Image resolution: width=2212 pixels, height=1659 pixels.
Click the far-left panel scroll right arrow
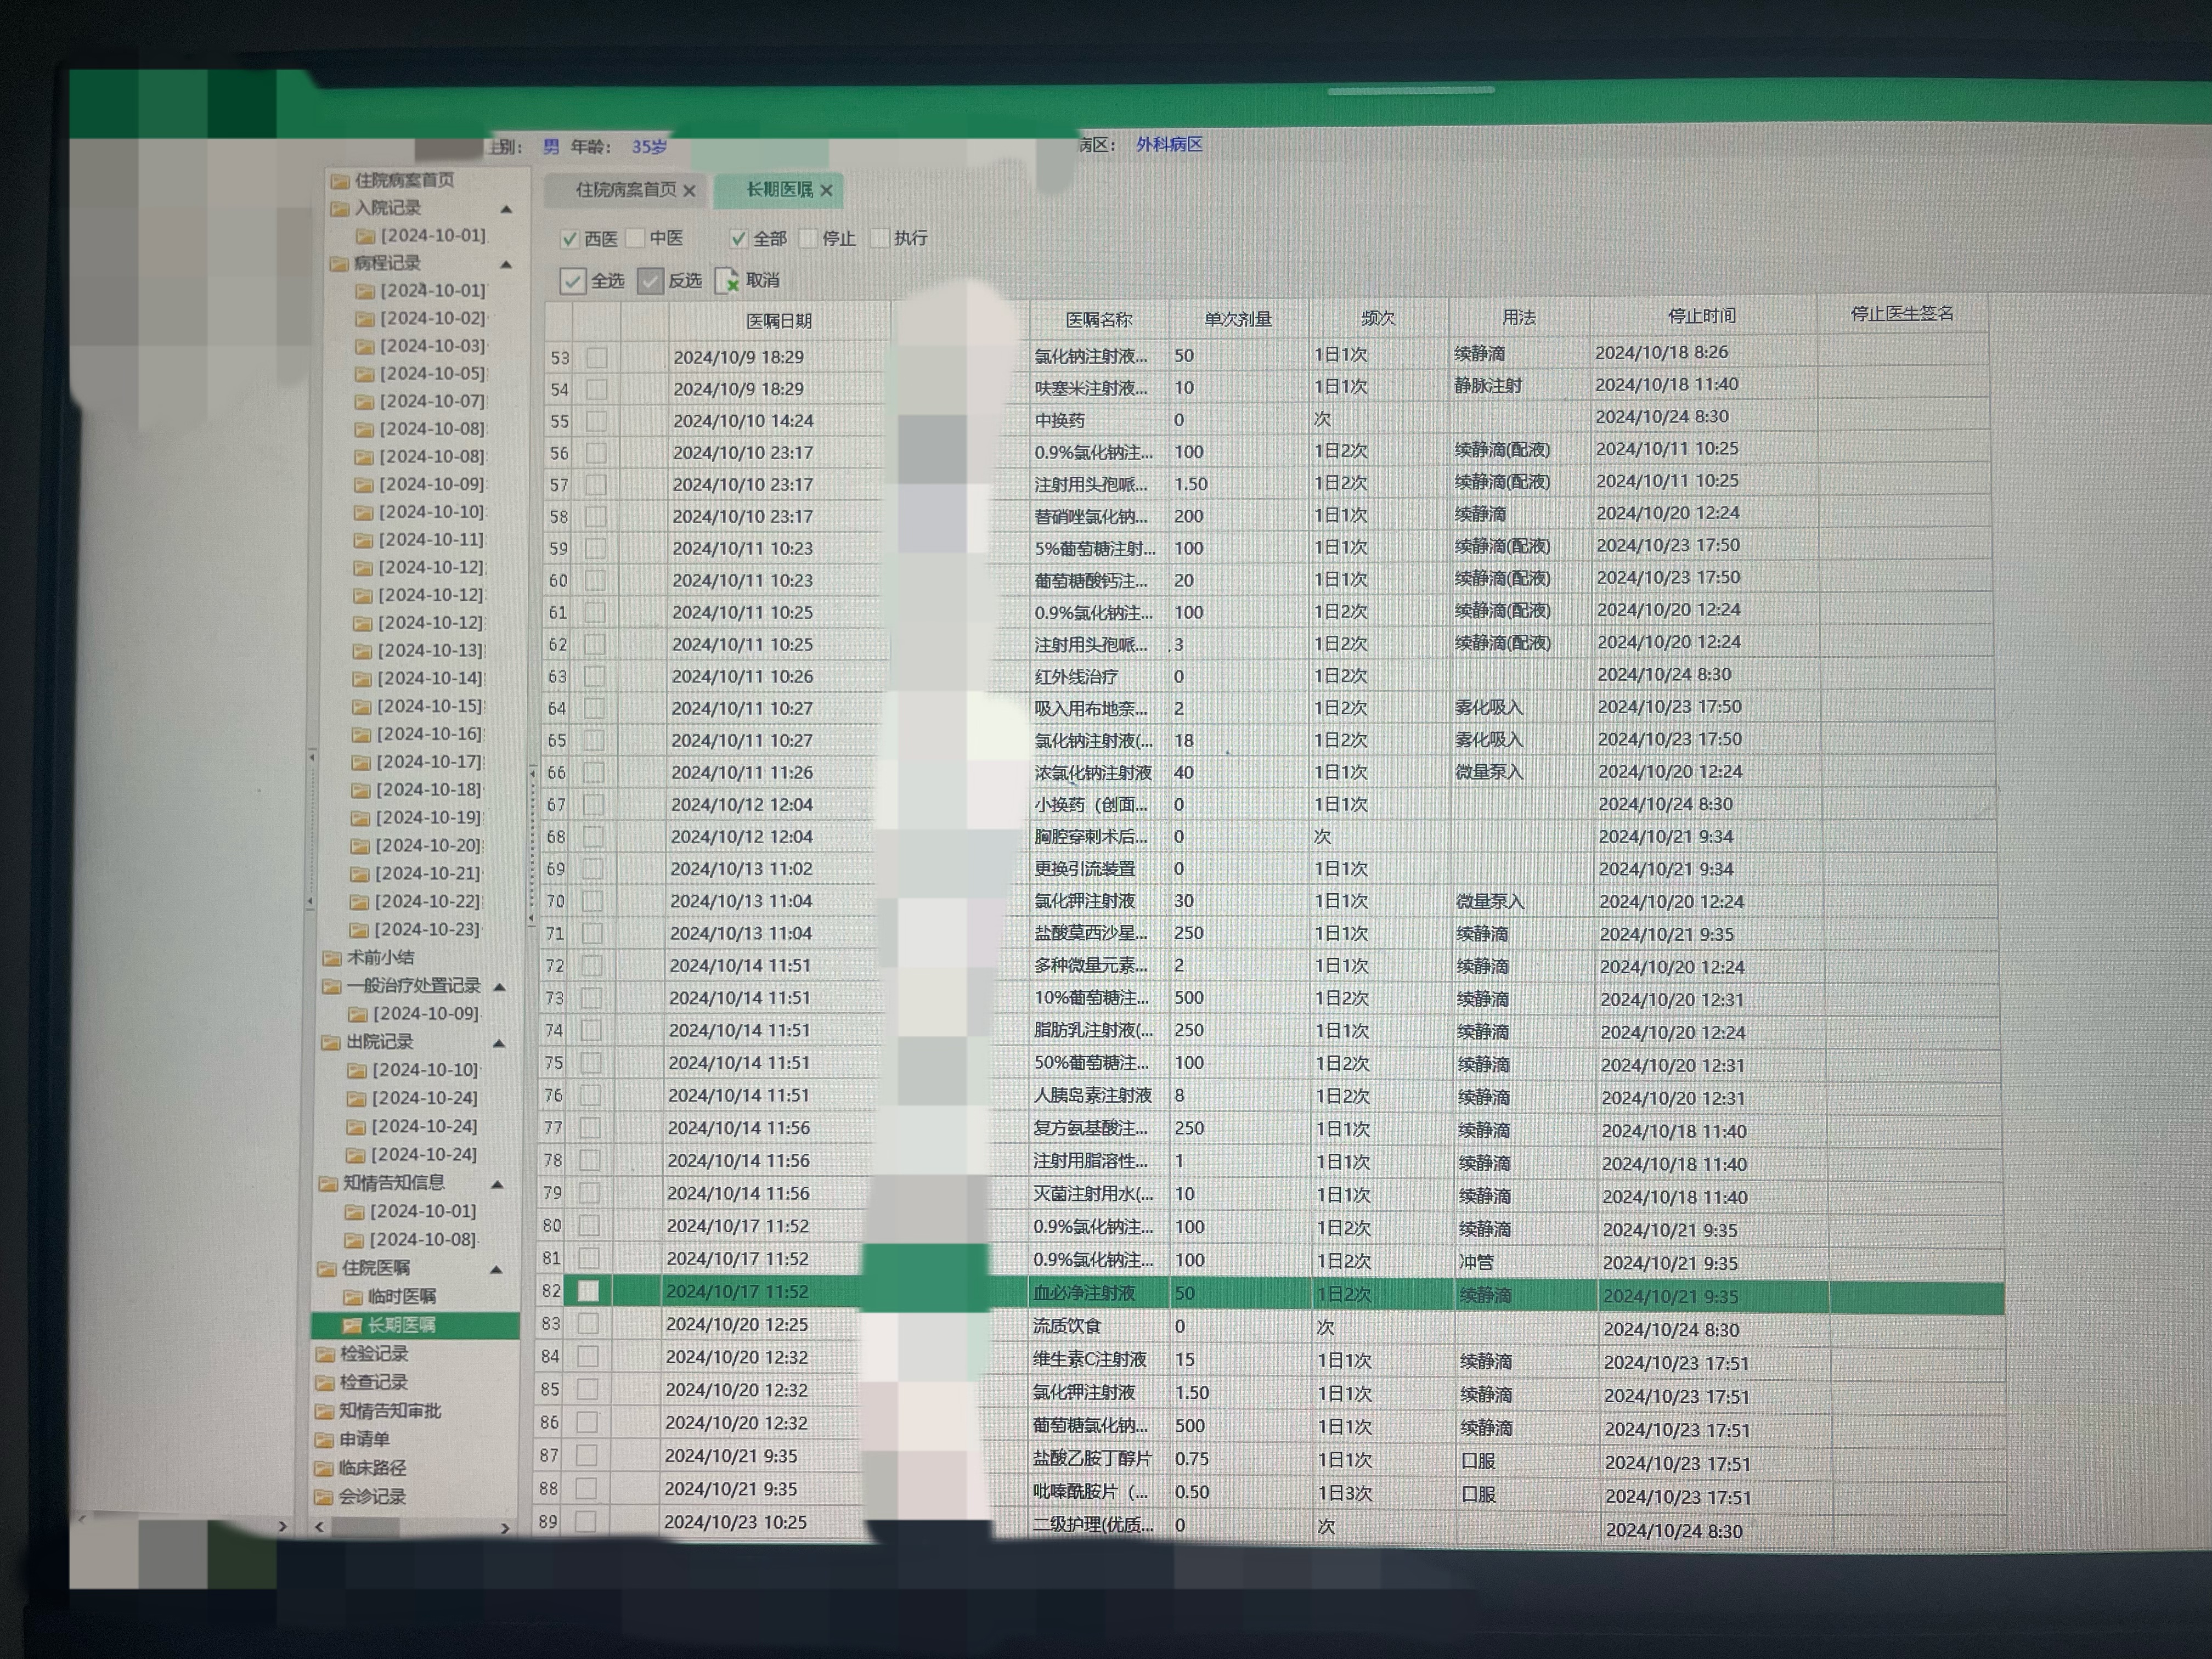coord(283,1526)
